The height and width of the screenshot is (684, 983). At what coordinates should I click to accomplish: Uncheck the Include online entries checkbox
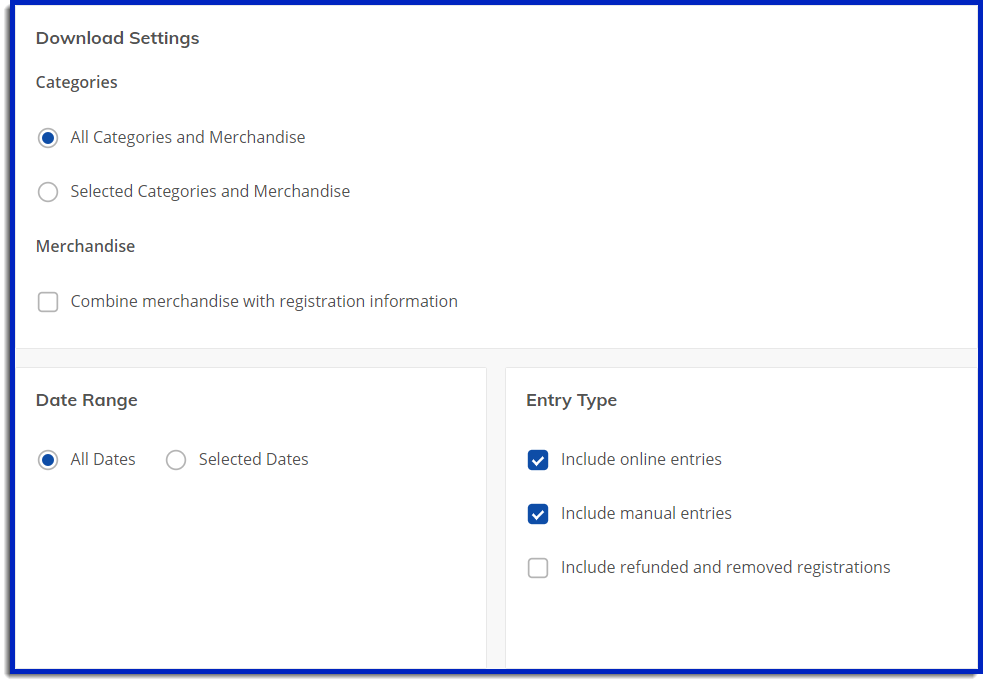pos(538,460)
